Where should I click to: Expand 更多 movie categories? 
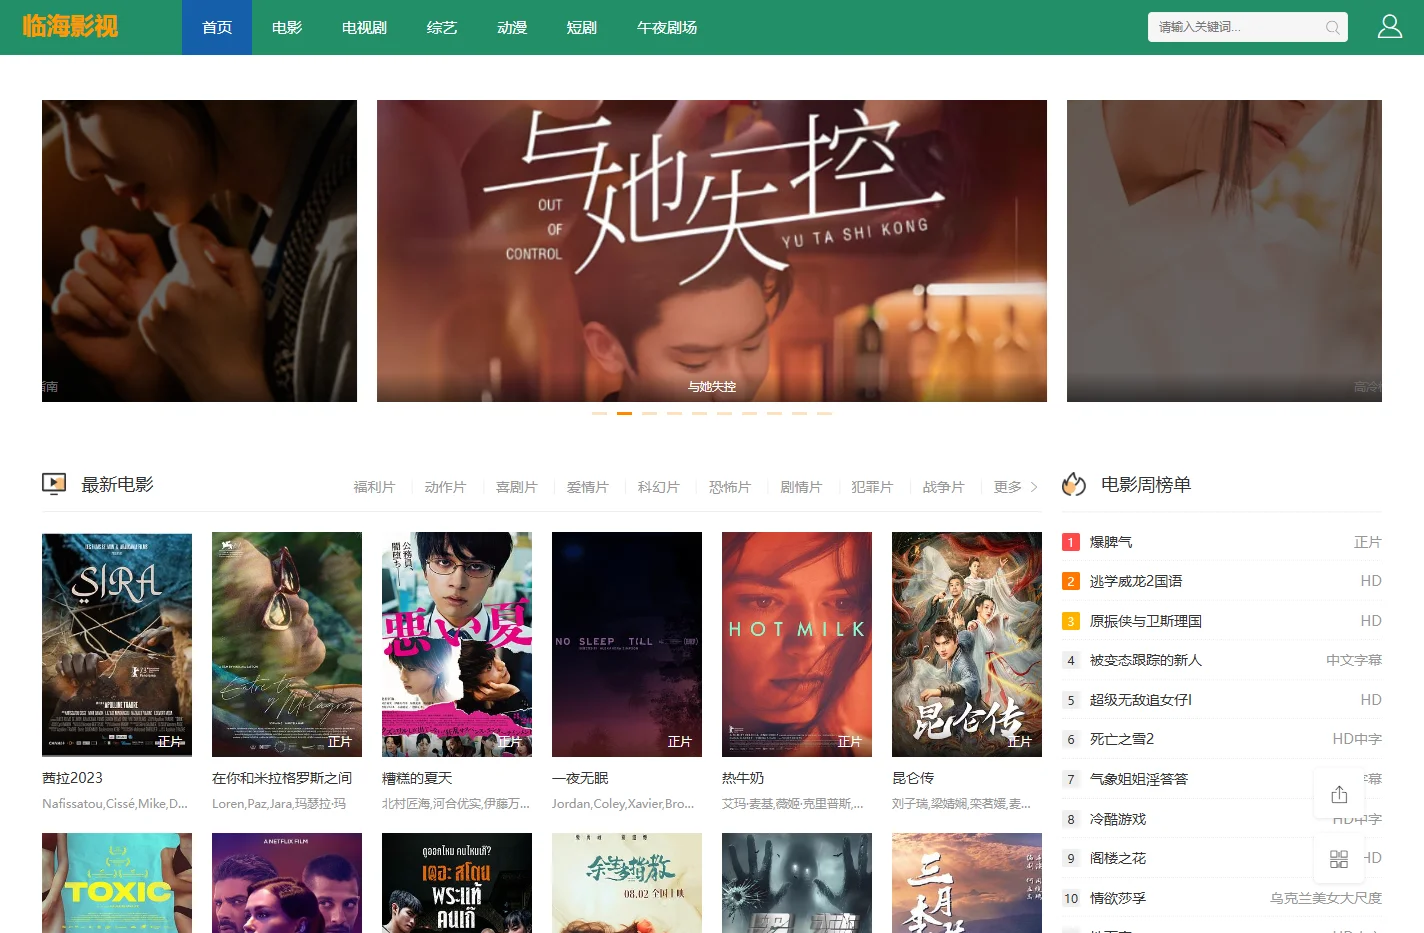tap(1015, 487)
